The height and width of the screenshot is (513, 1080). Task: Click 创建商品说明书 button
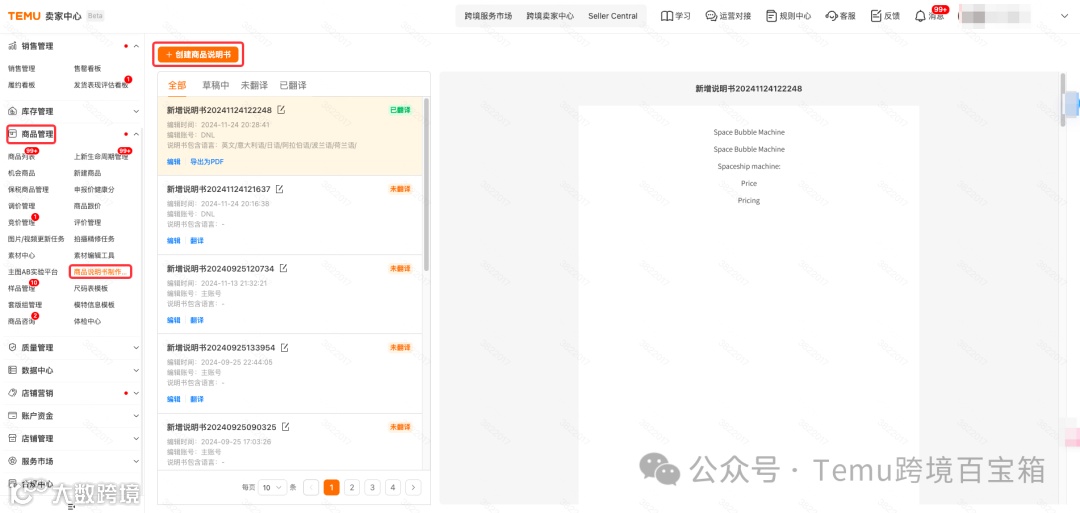pyautogui.click(x=198, y=54)
